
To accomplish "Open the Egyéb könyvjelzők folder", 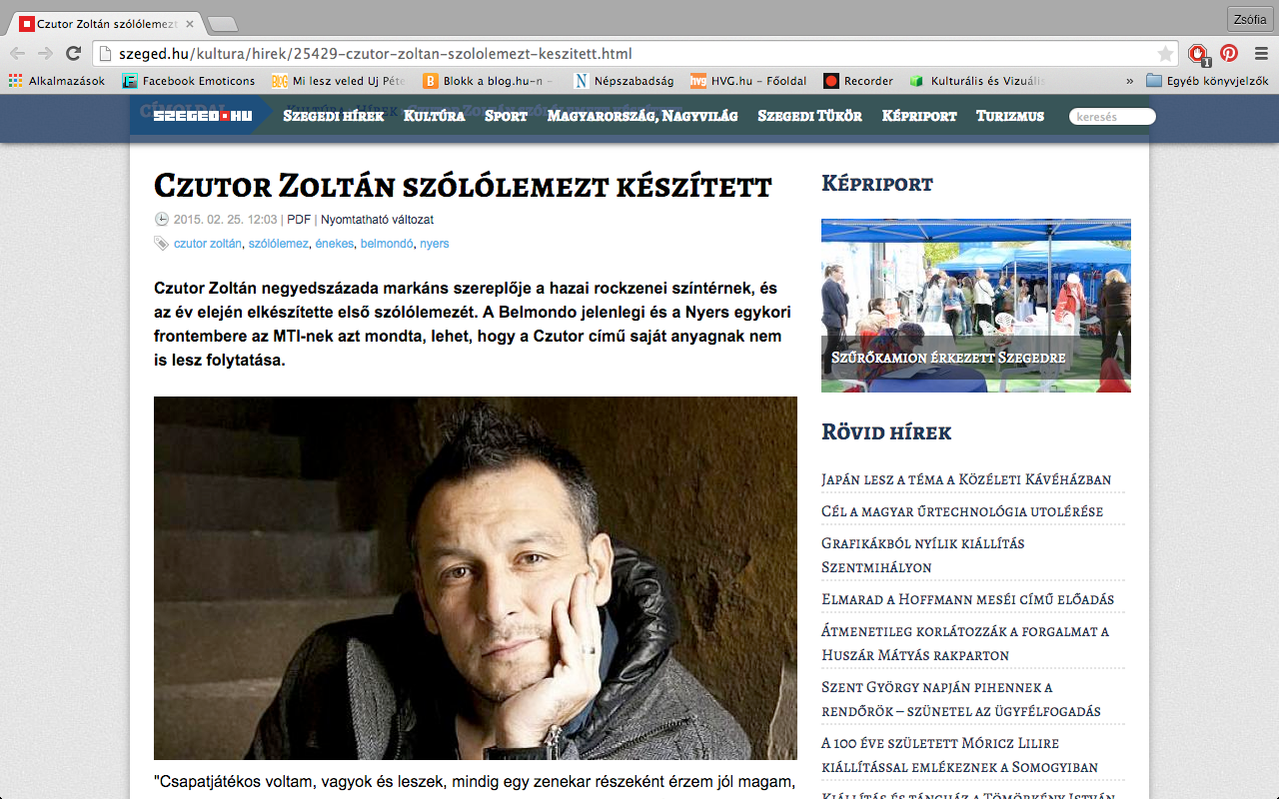I will [1207, 81].
